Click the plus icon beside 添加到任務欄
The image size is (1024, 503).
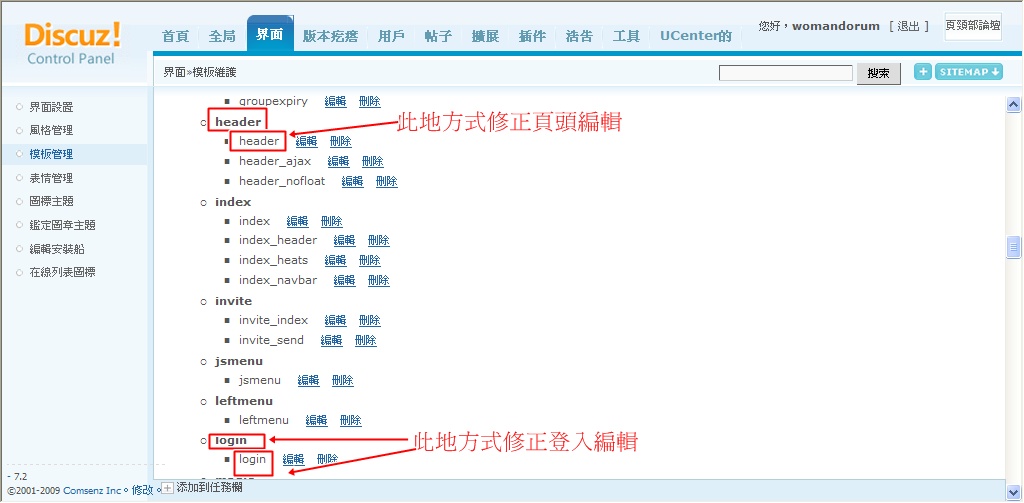(x=167, y=488)
